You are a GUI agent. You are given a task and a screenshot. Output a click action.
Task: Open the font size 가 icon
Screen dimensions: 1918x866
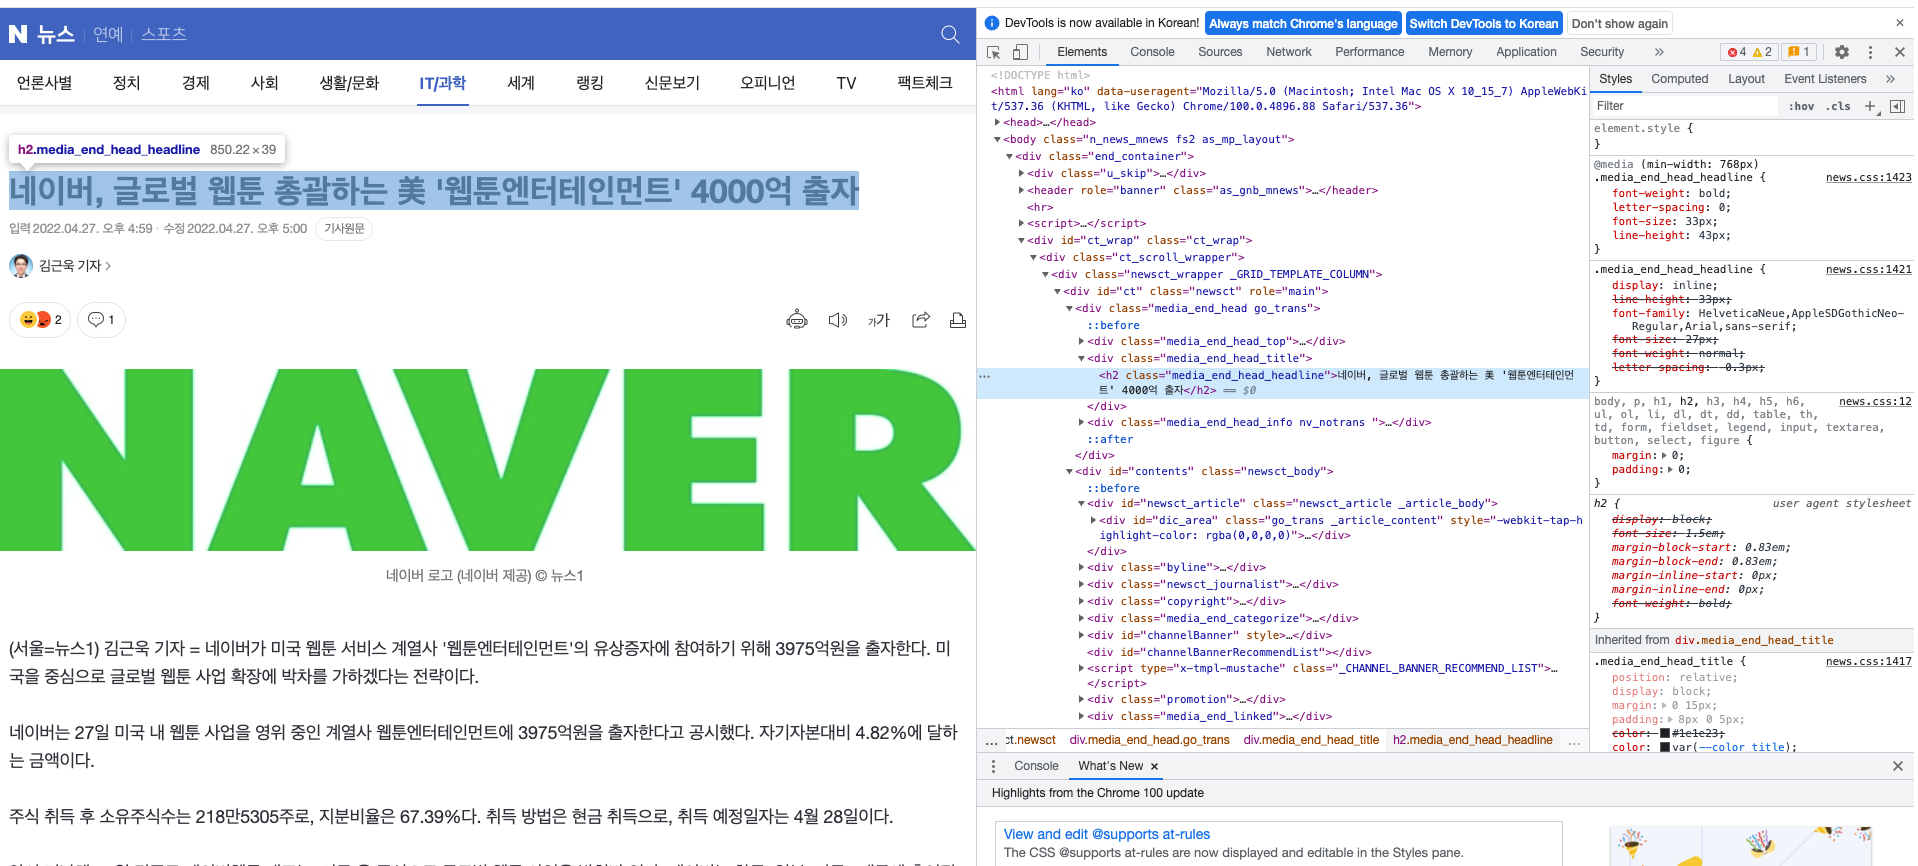pyautogui.click(x=878, y=320)
